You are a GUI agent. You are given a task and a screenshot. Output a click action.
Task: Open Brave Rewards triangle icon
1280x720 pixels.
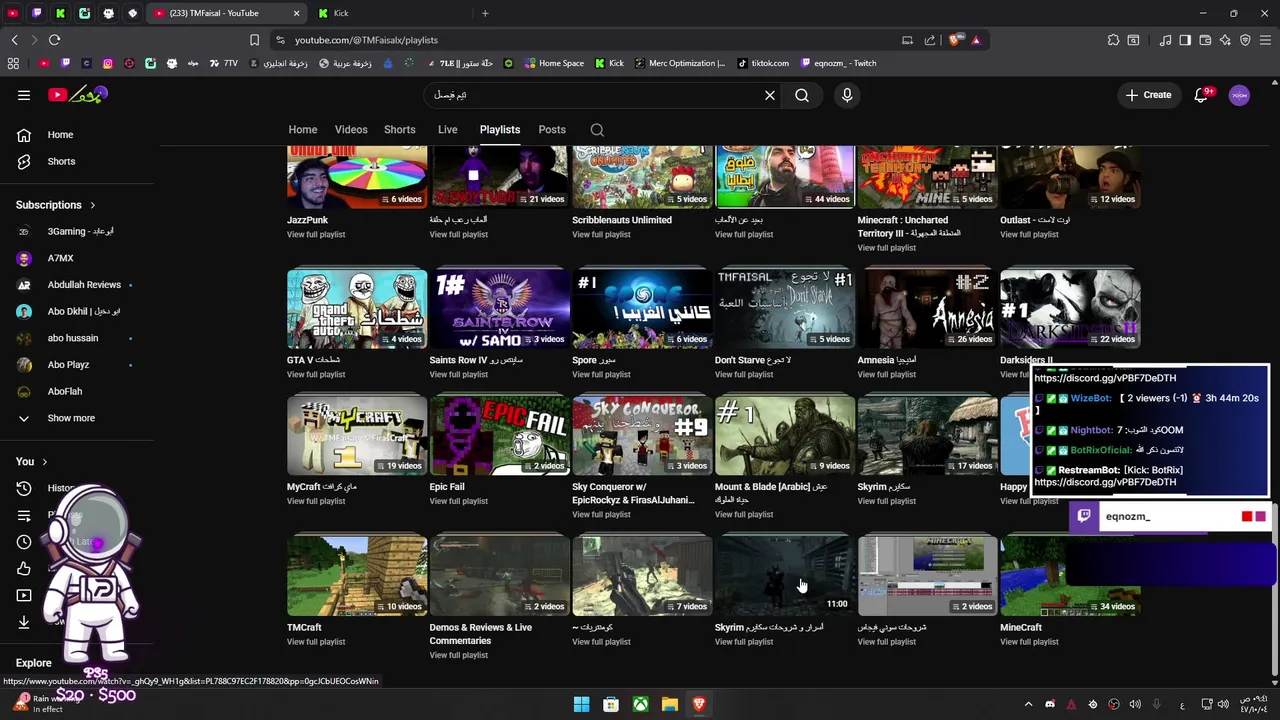click(x=976, y=40)
